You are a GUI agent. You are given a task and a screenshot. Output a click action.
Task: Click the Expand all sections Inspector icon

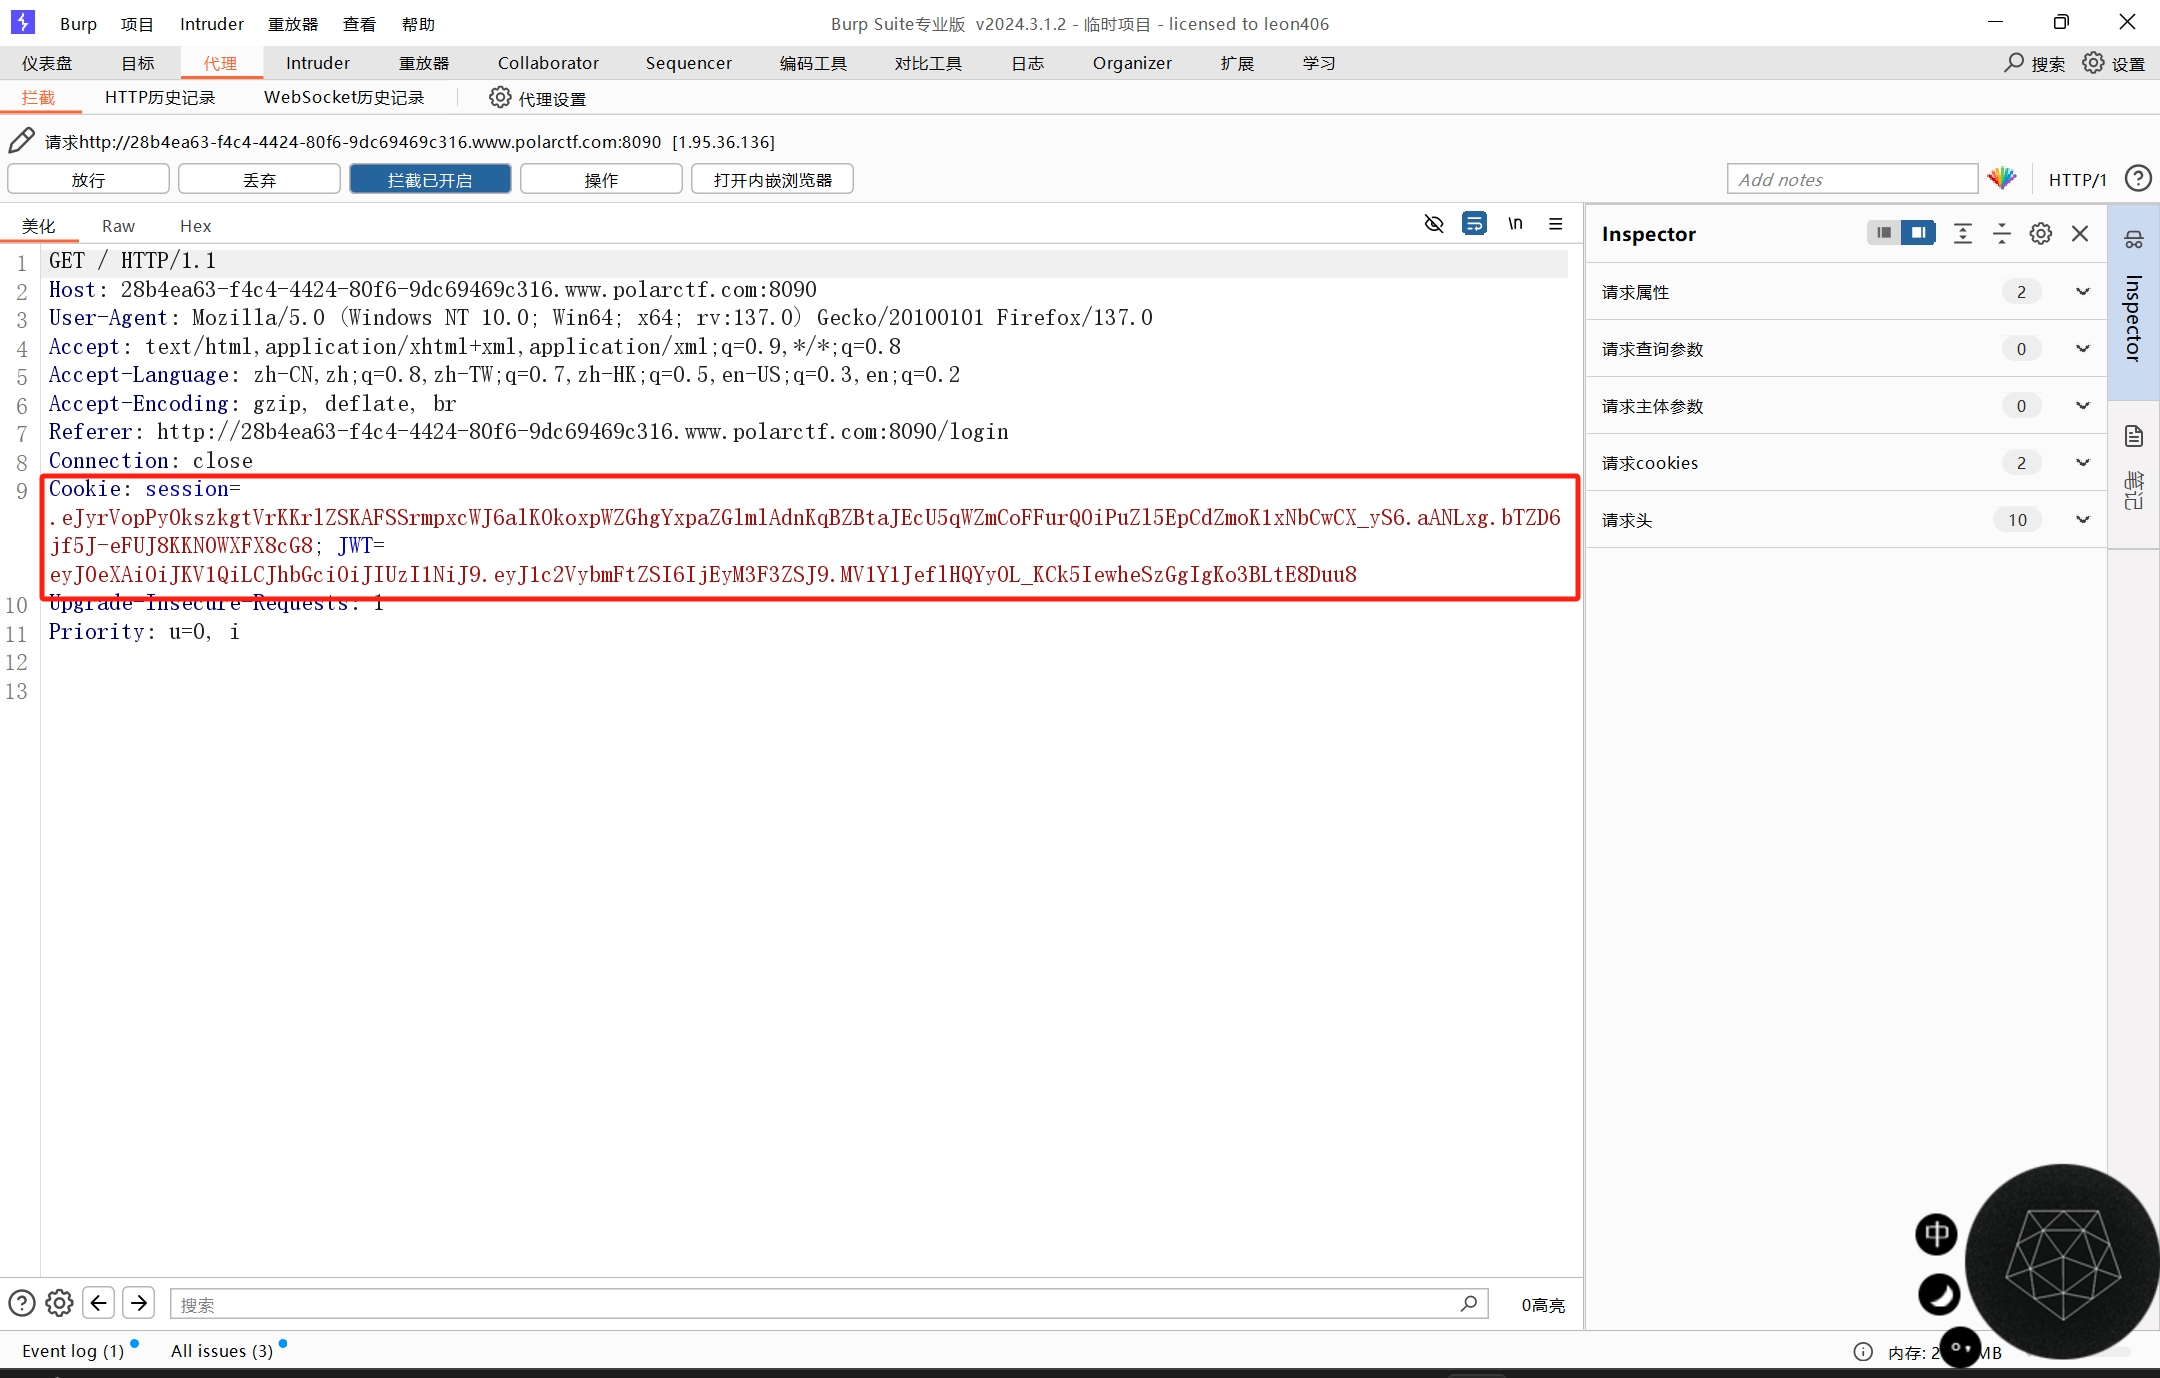point(1962,234)
